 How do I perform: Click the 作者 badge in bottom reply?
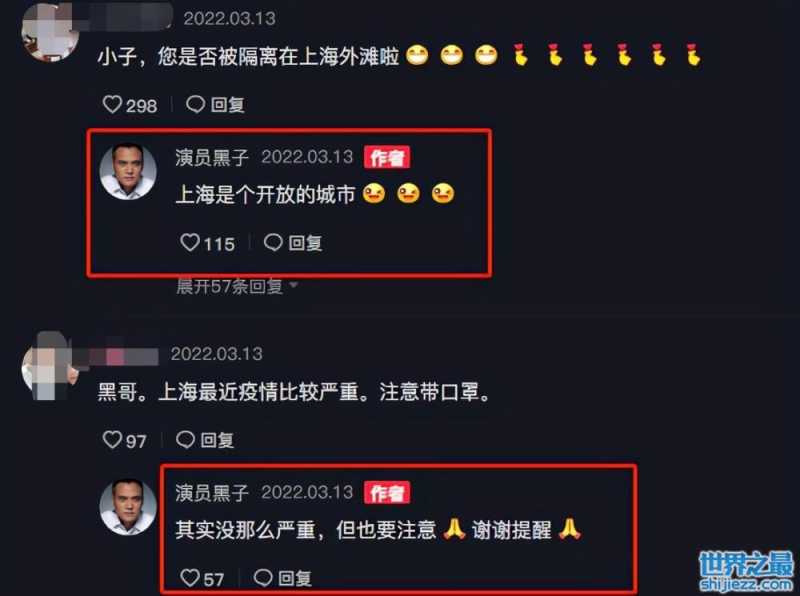tap(387, 493)
